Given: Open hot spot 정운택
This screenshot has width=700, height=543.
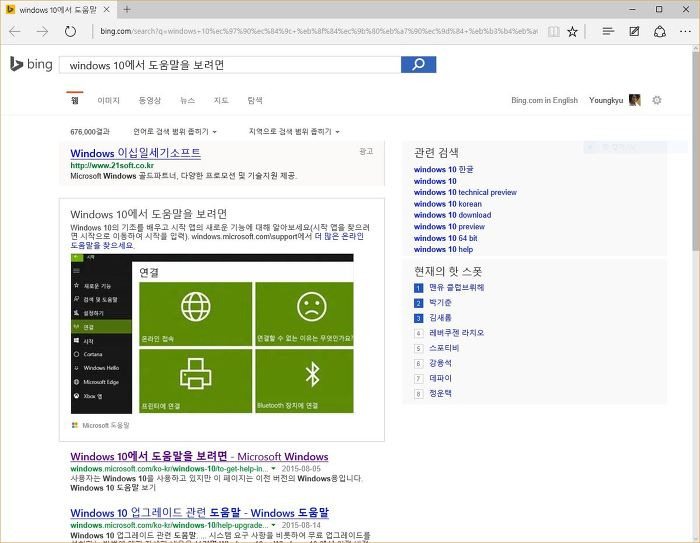Looking at the screenshot, I should click(440, 393).
